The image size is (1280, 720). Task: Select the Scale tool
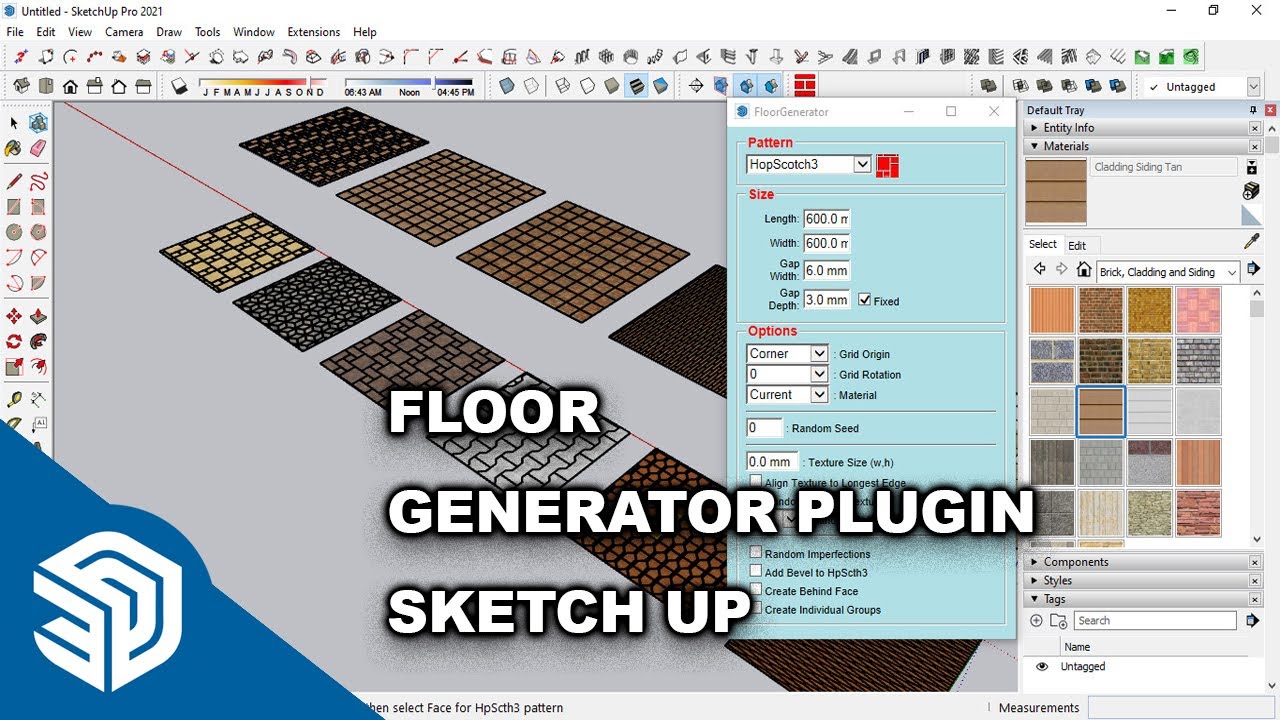14,367
